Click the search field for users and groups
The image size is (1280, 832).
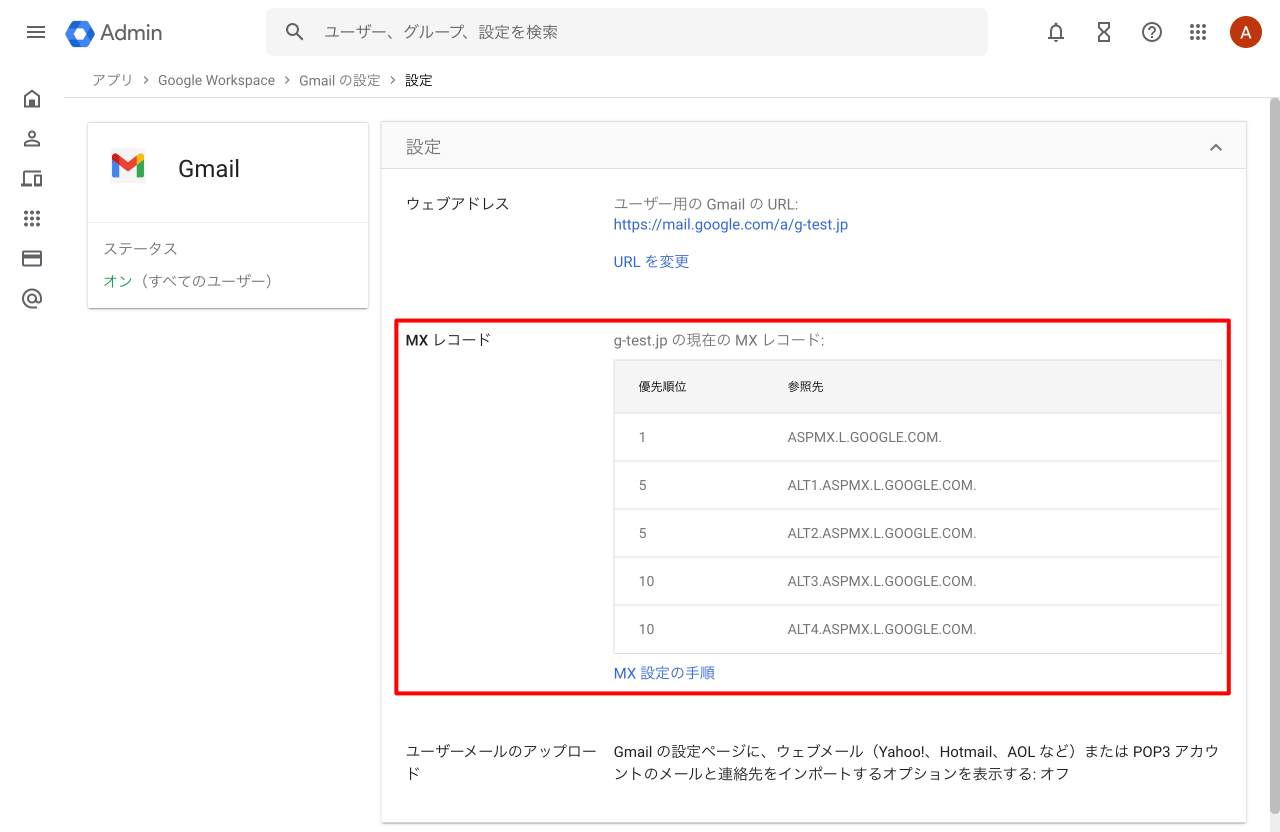627,32
